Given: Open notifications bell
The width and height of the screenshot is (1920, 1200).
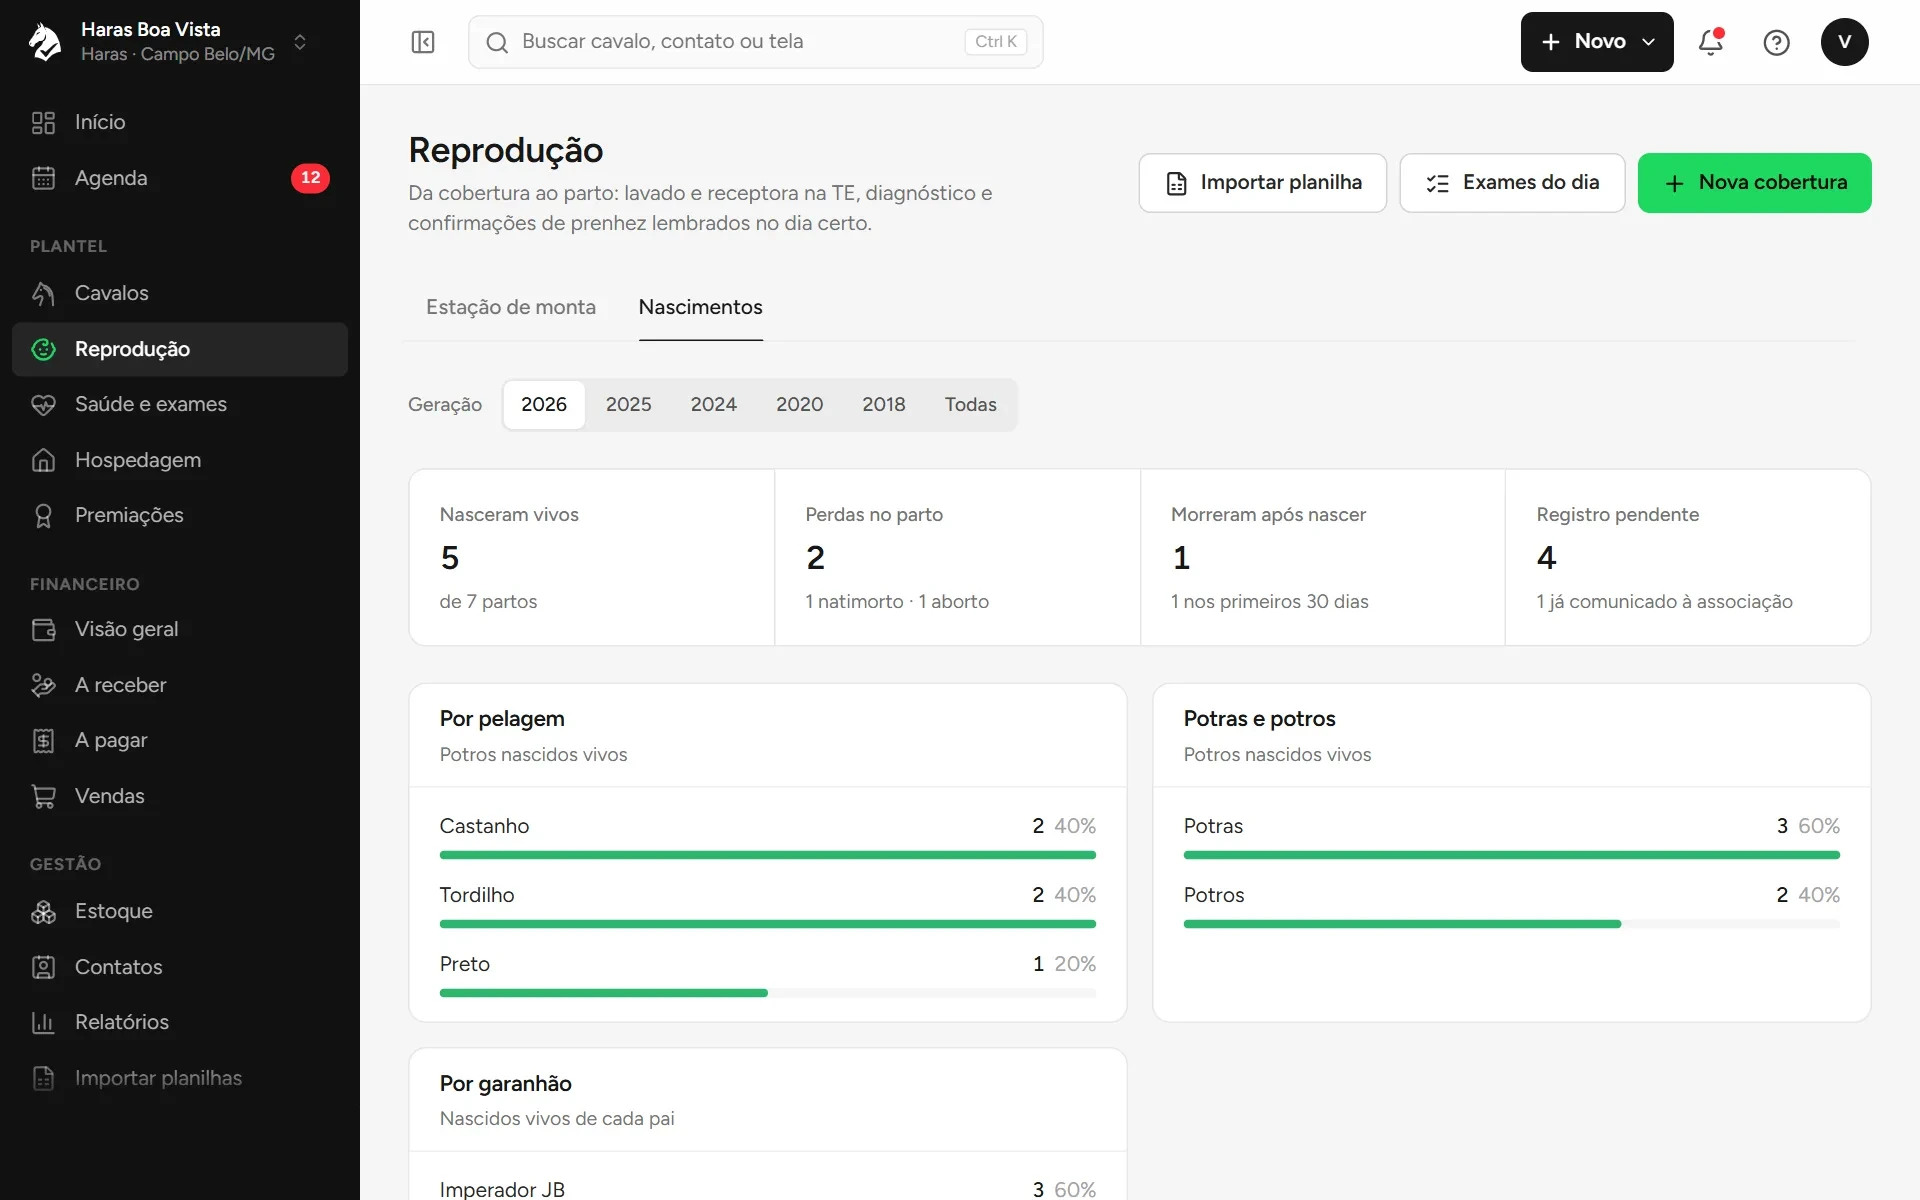Looking at the screenshot, I should [x=1711, y=42].
